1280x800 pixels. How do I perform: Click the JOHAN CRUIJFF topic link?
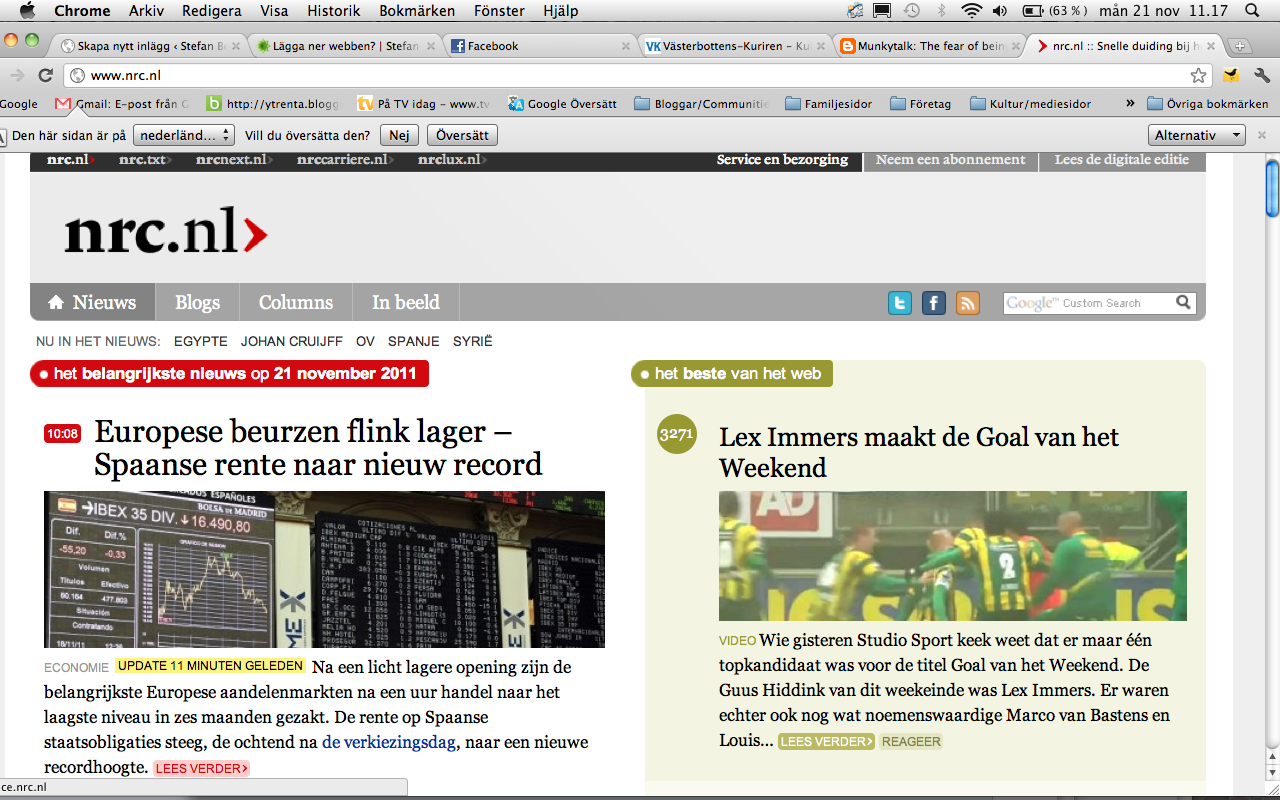(x=291, y=341)
